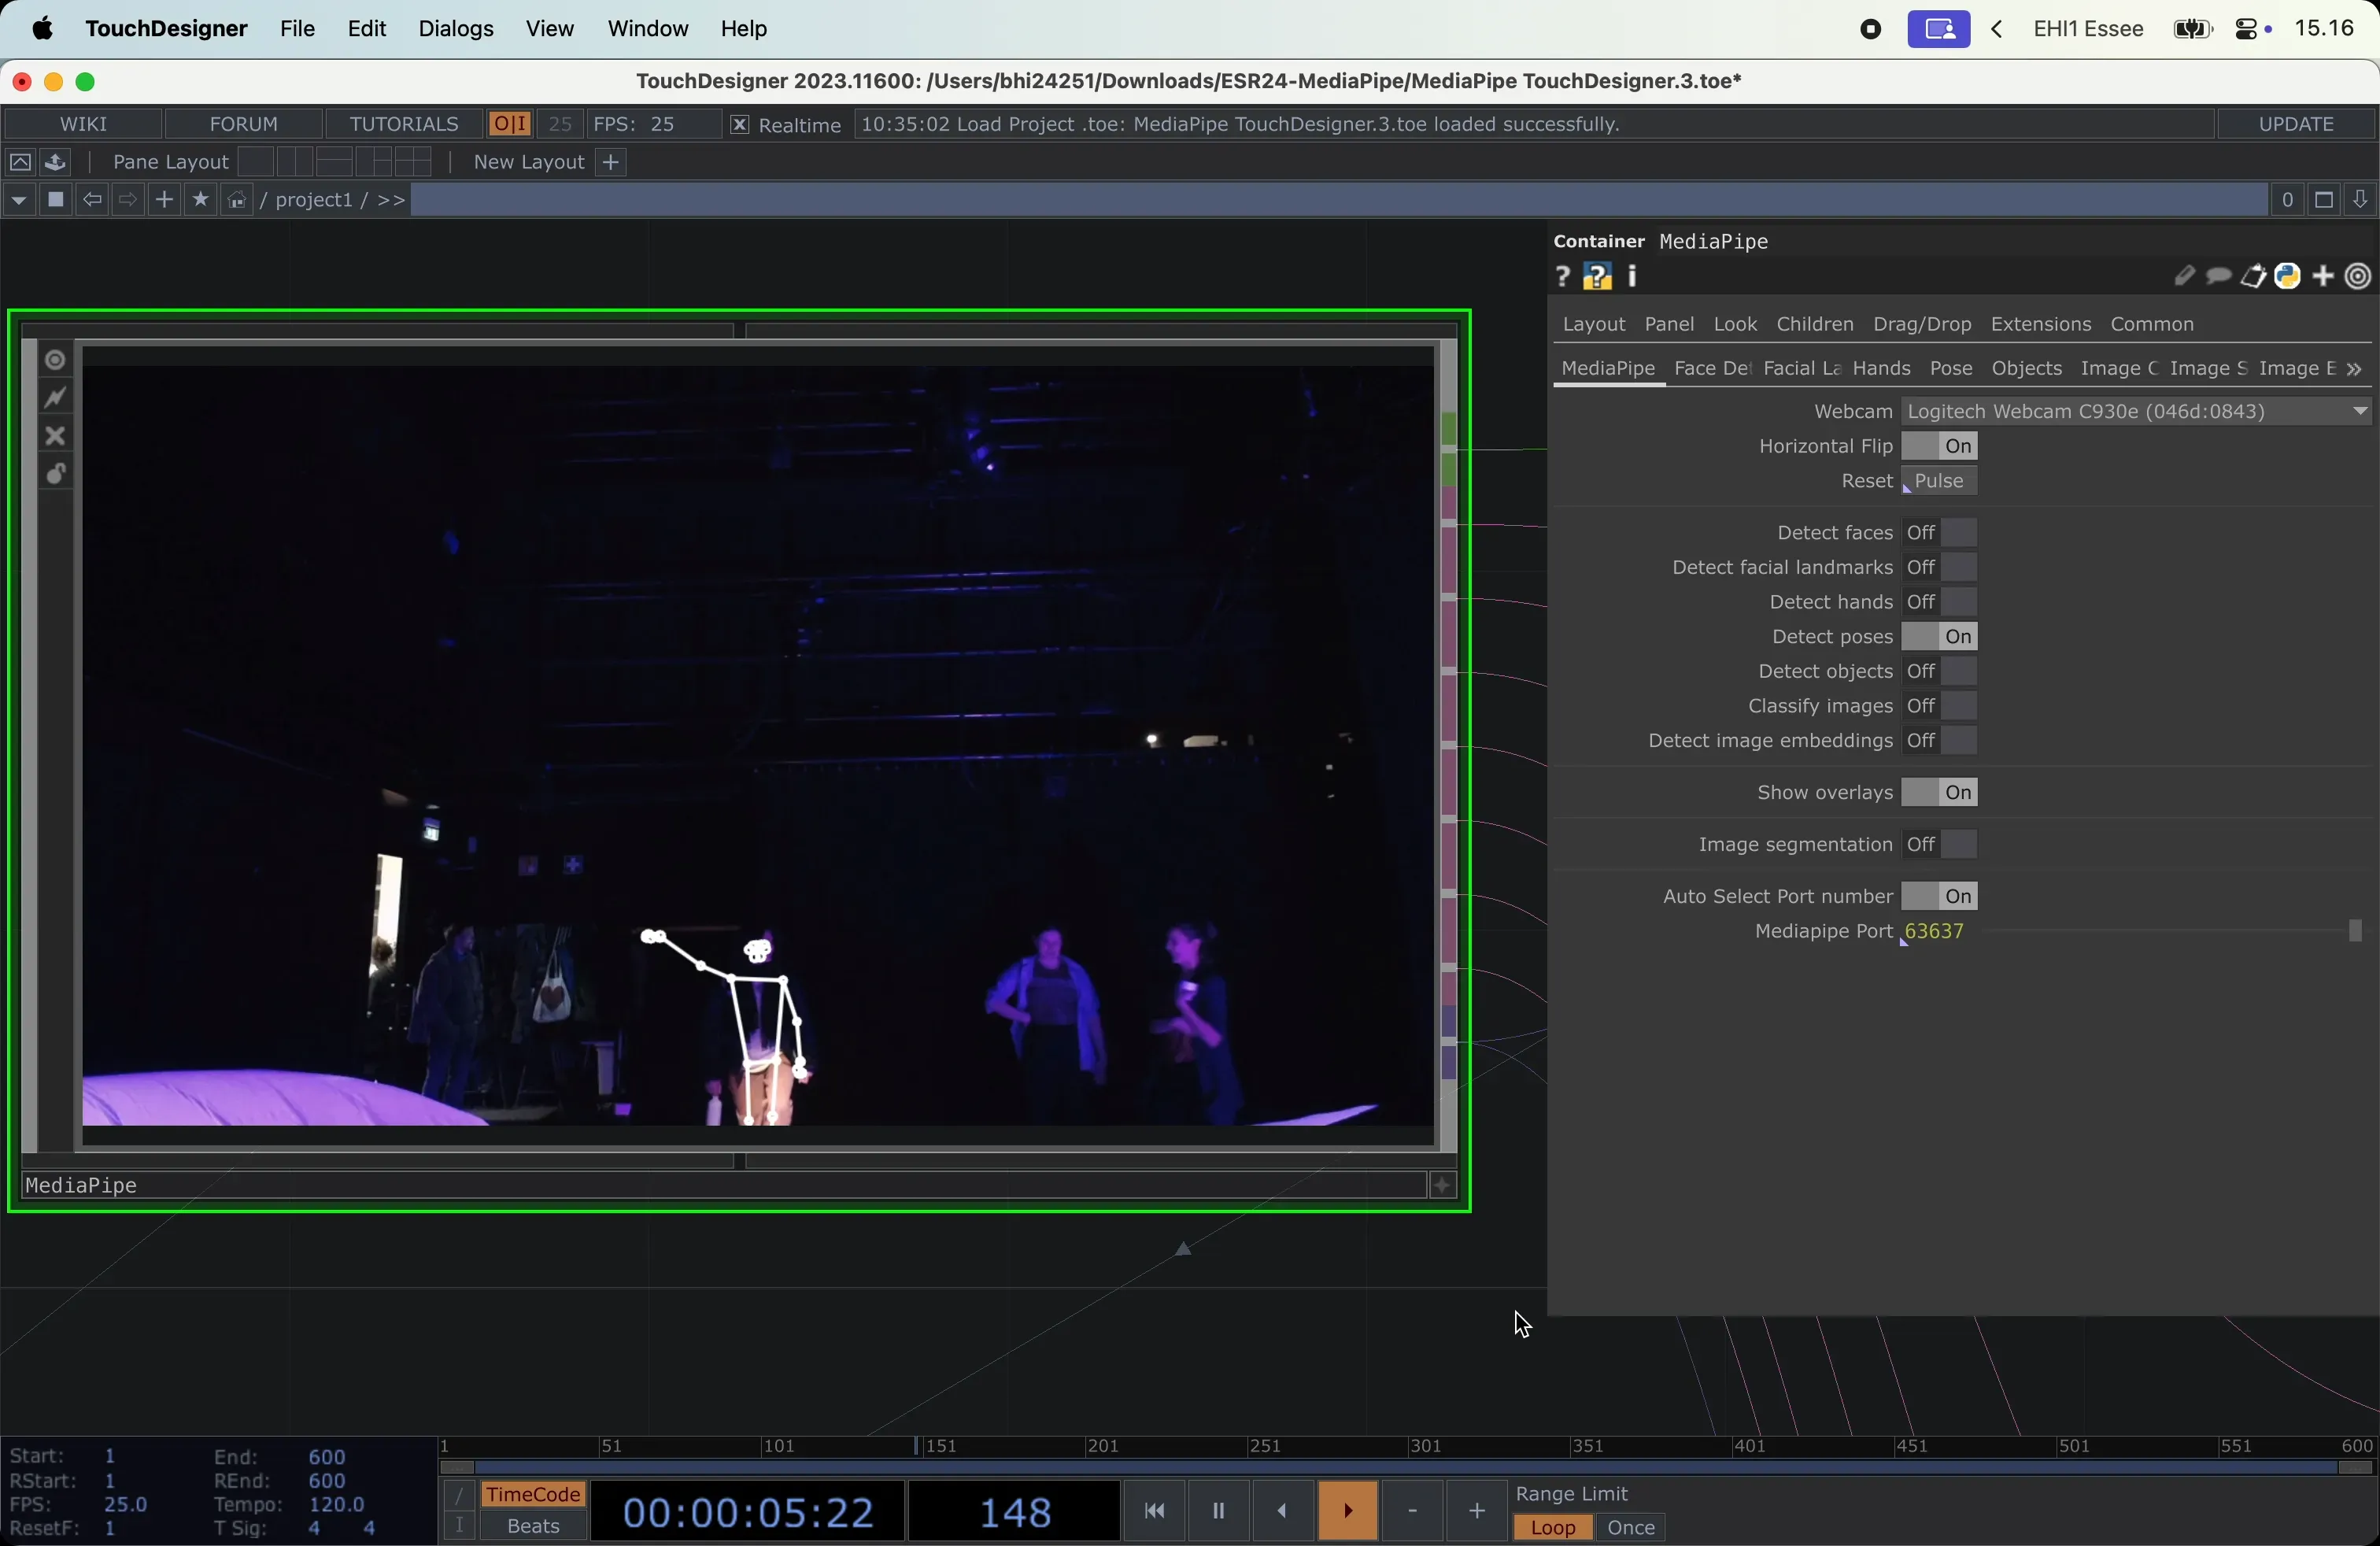This screenshot has width=2380, height=1546.
Task: Click the save layout tray icon
Action: [x=57, y=162]
